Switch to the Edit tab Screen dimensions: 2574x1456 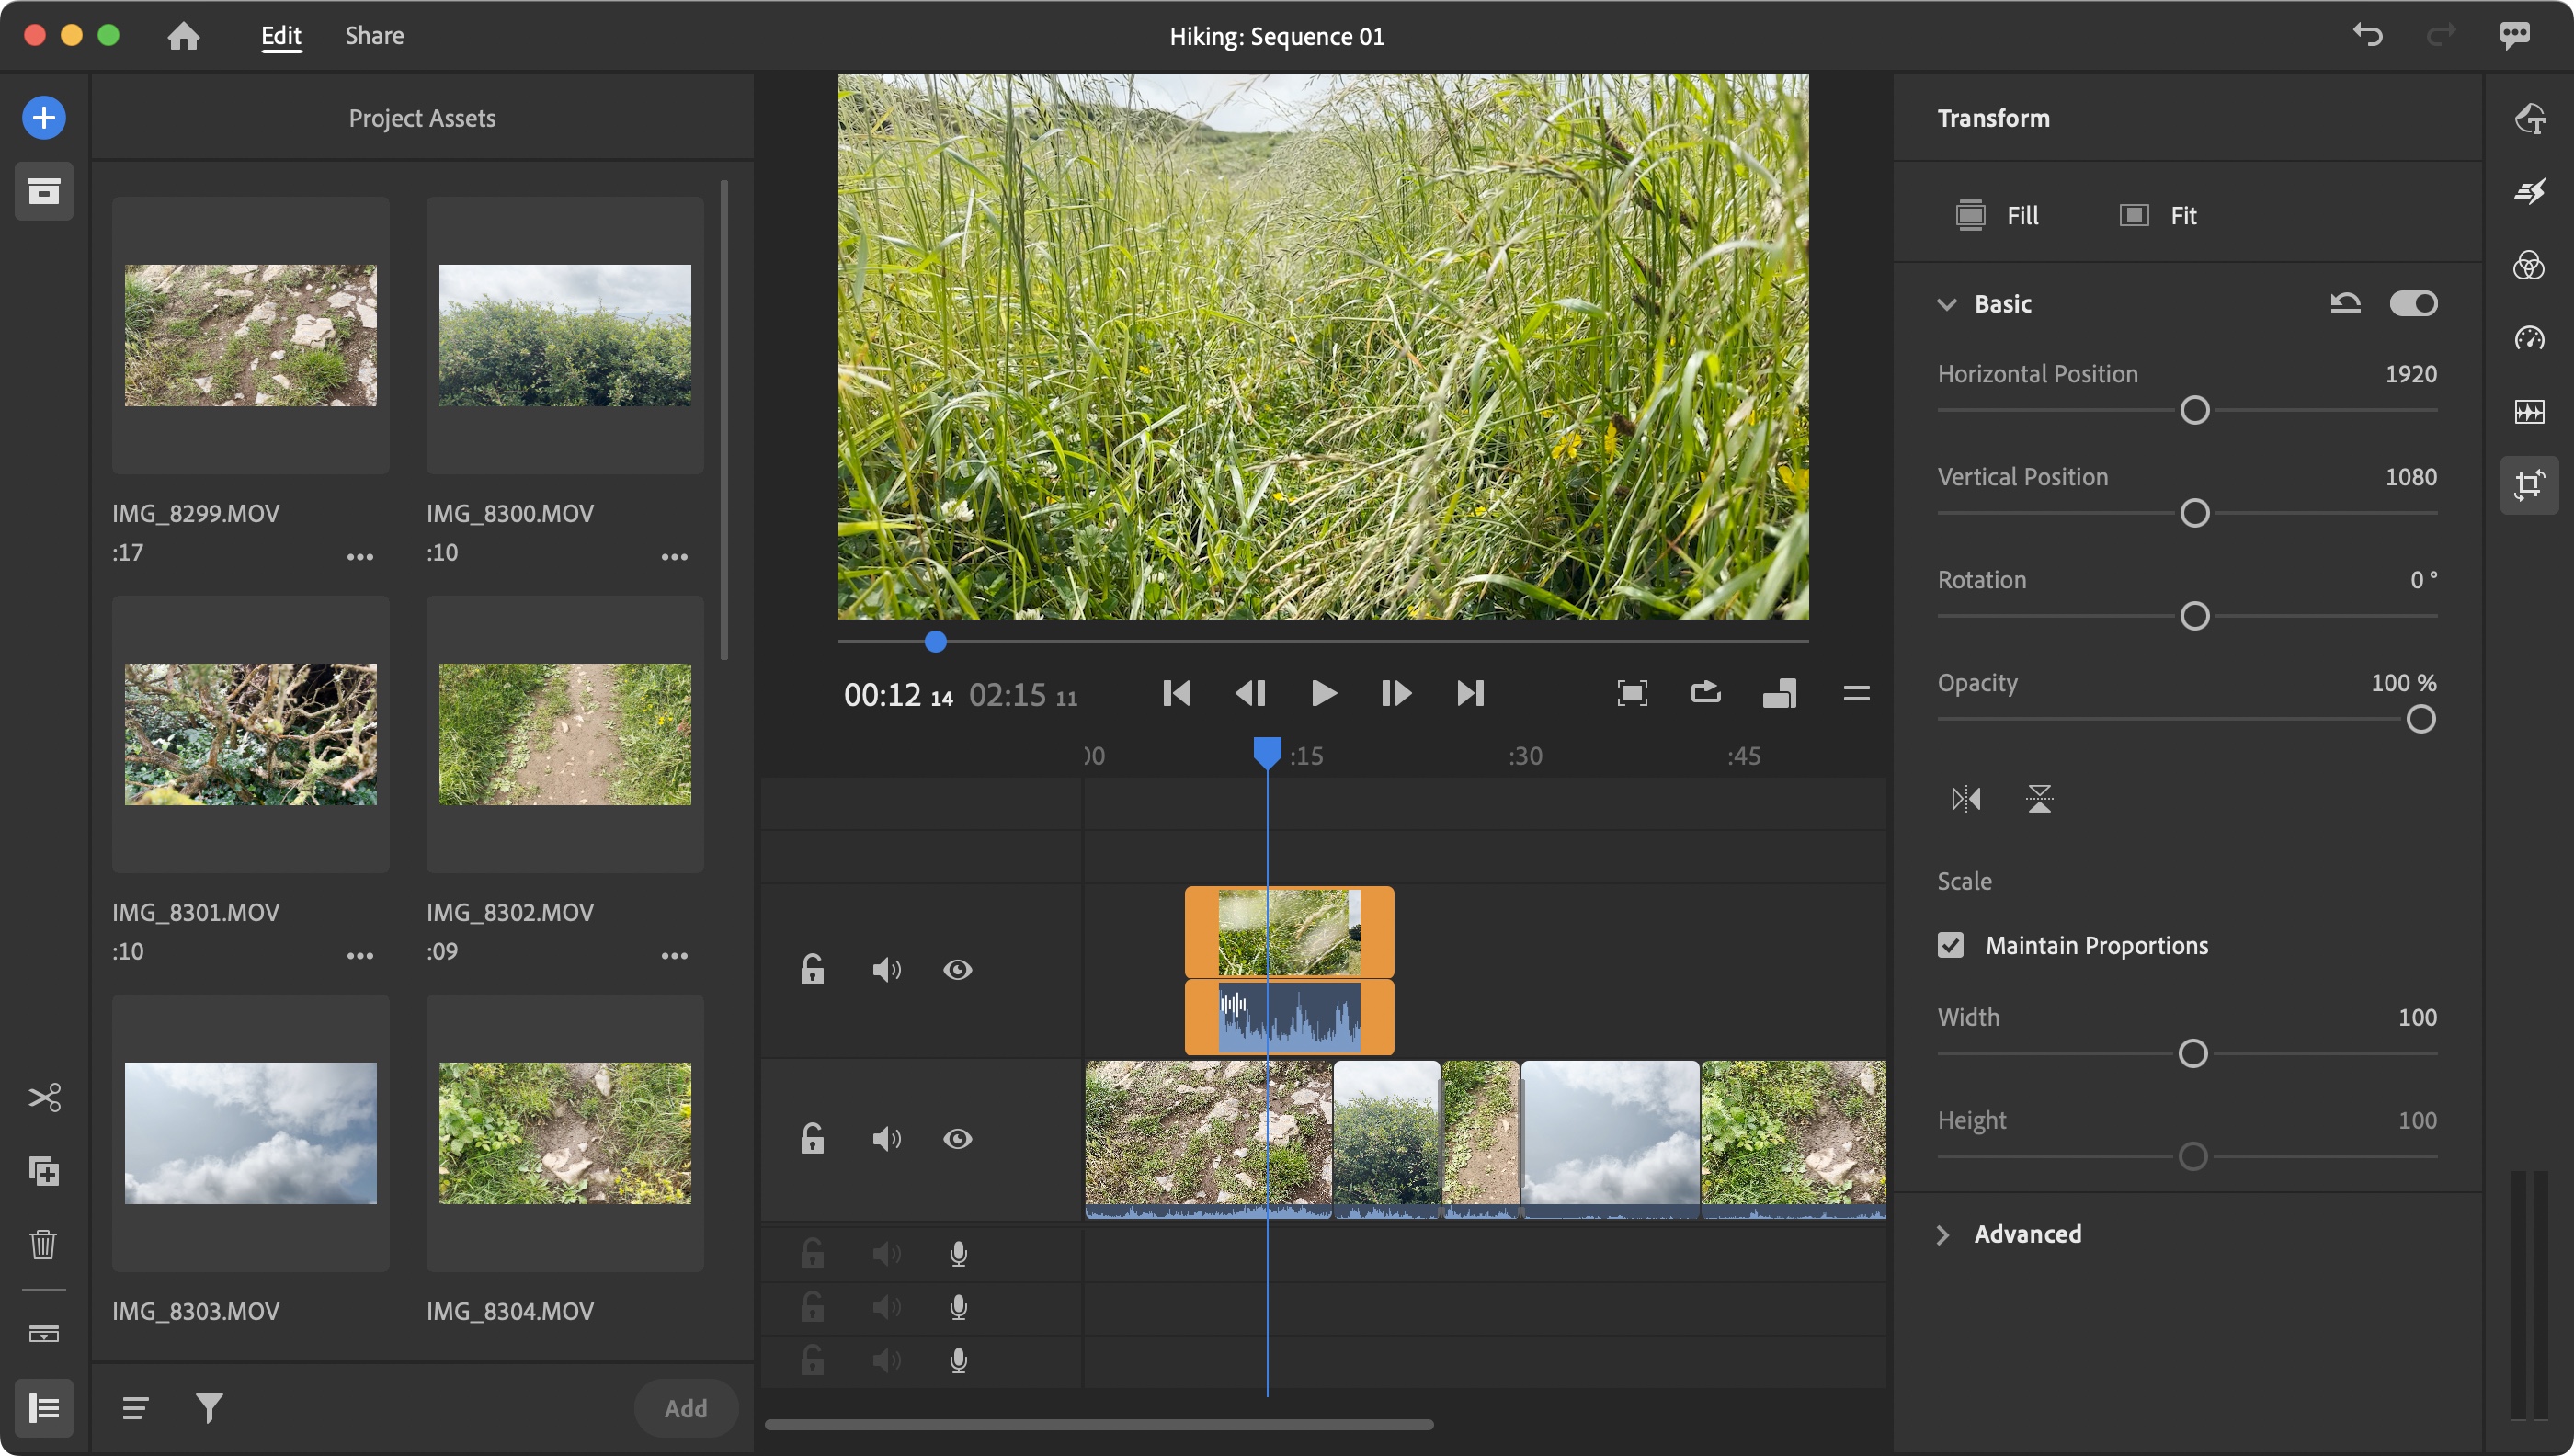(x=281, y=36)
